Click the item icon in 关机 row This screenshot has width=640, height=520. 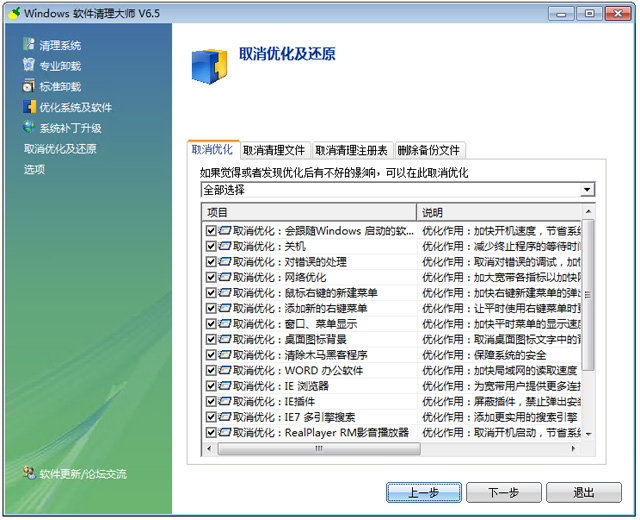pos(224,246)
